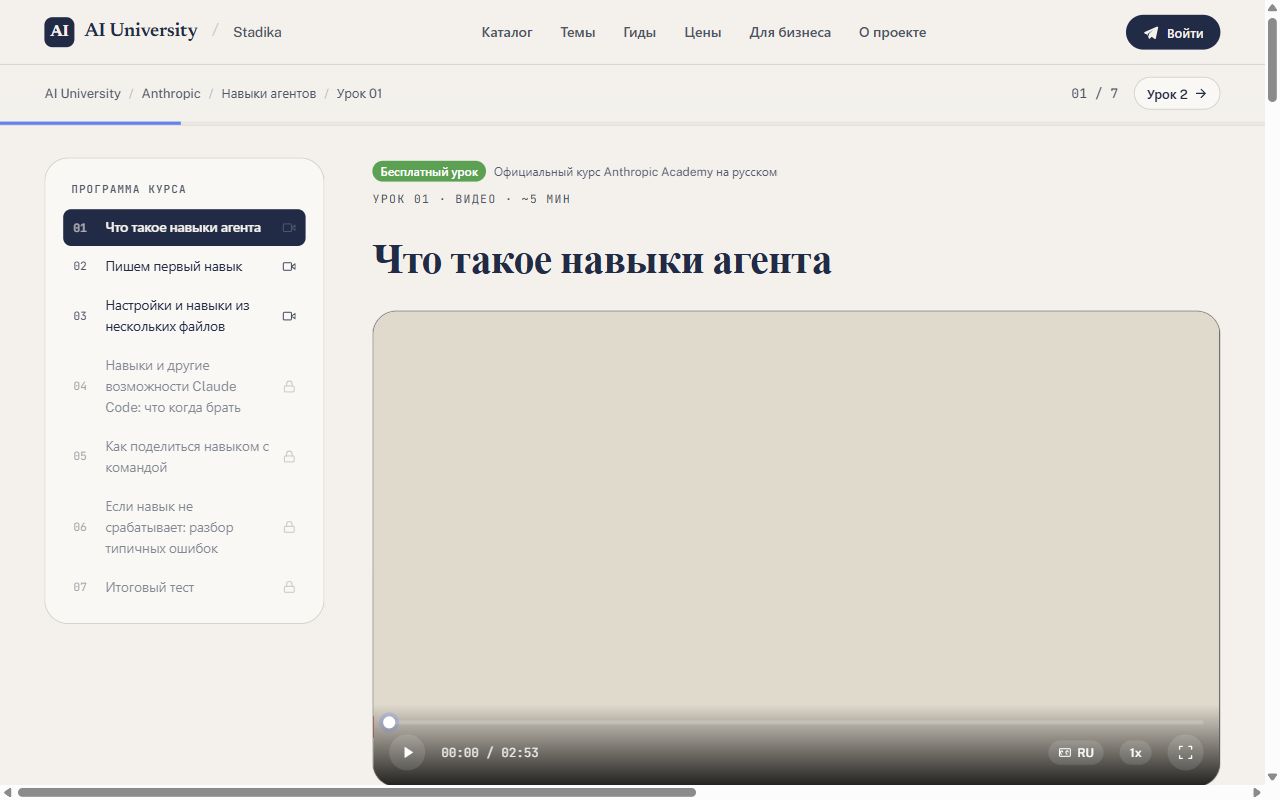Click the video icon next to lesson 02
The height and width of the screenshot is (800, 1280).
(289, 267)
